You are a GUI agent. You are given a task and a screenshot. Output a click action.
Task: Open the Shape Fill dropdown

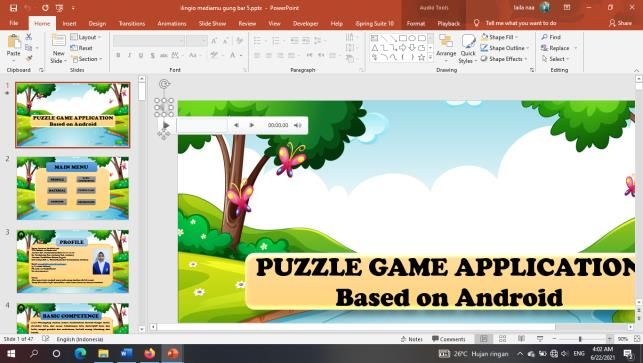coord(499,37)
